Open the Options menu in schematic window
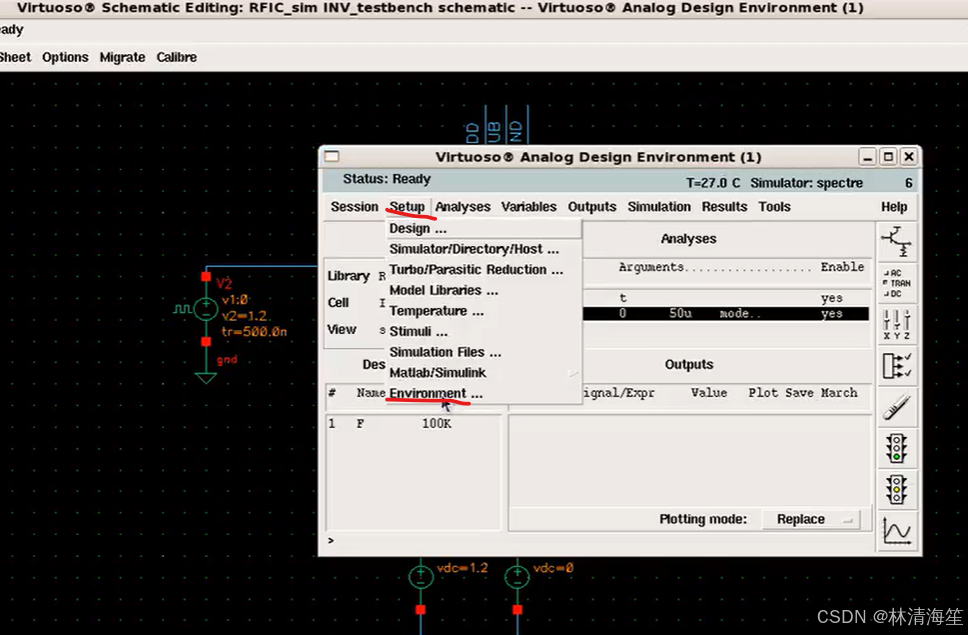 point(65,57)
